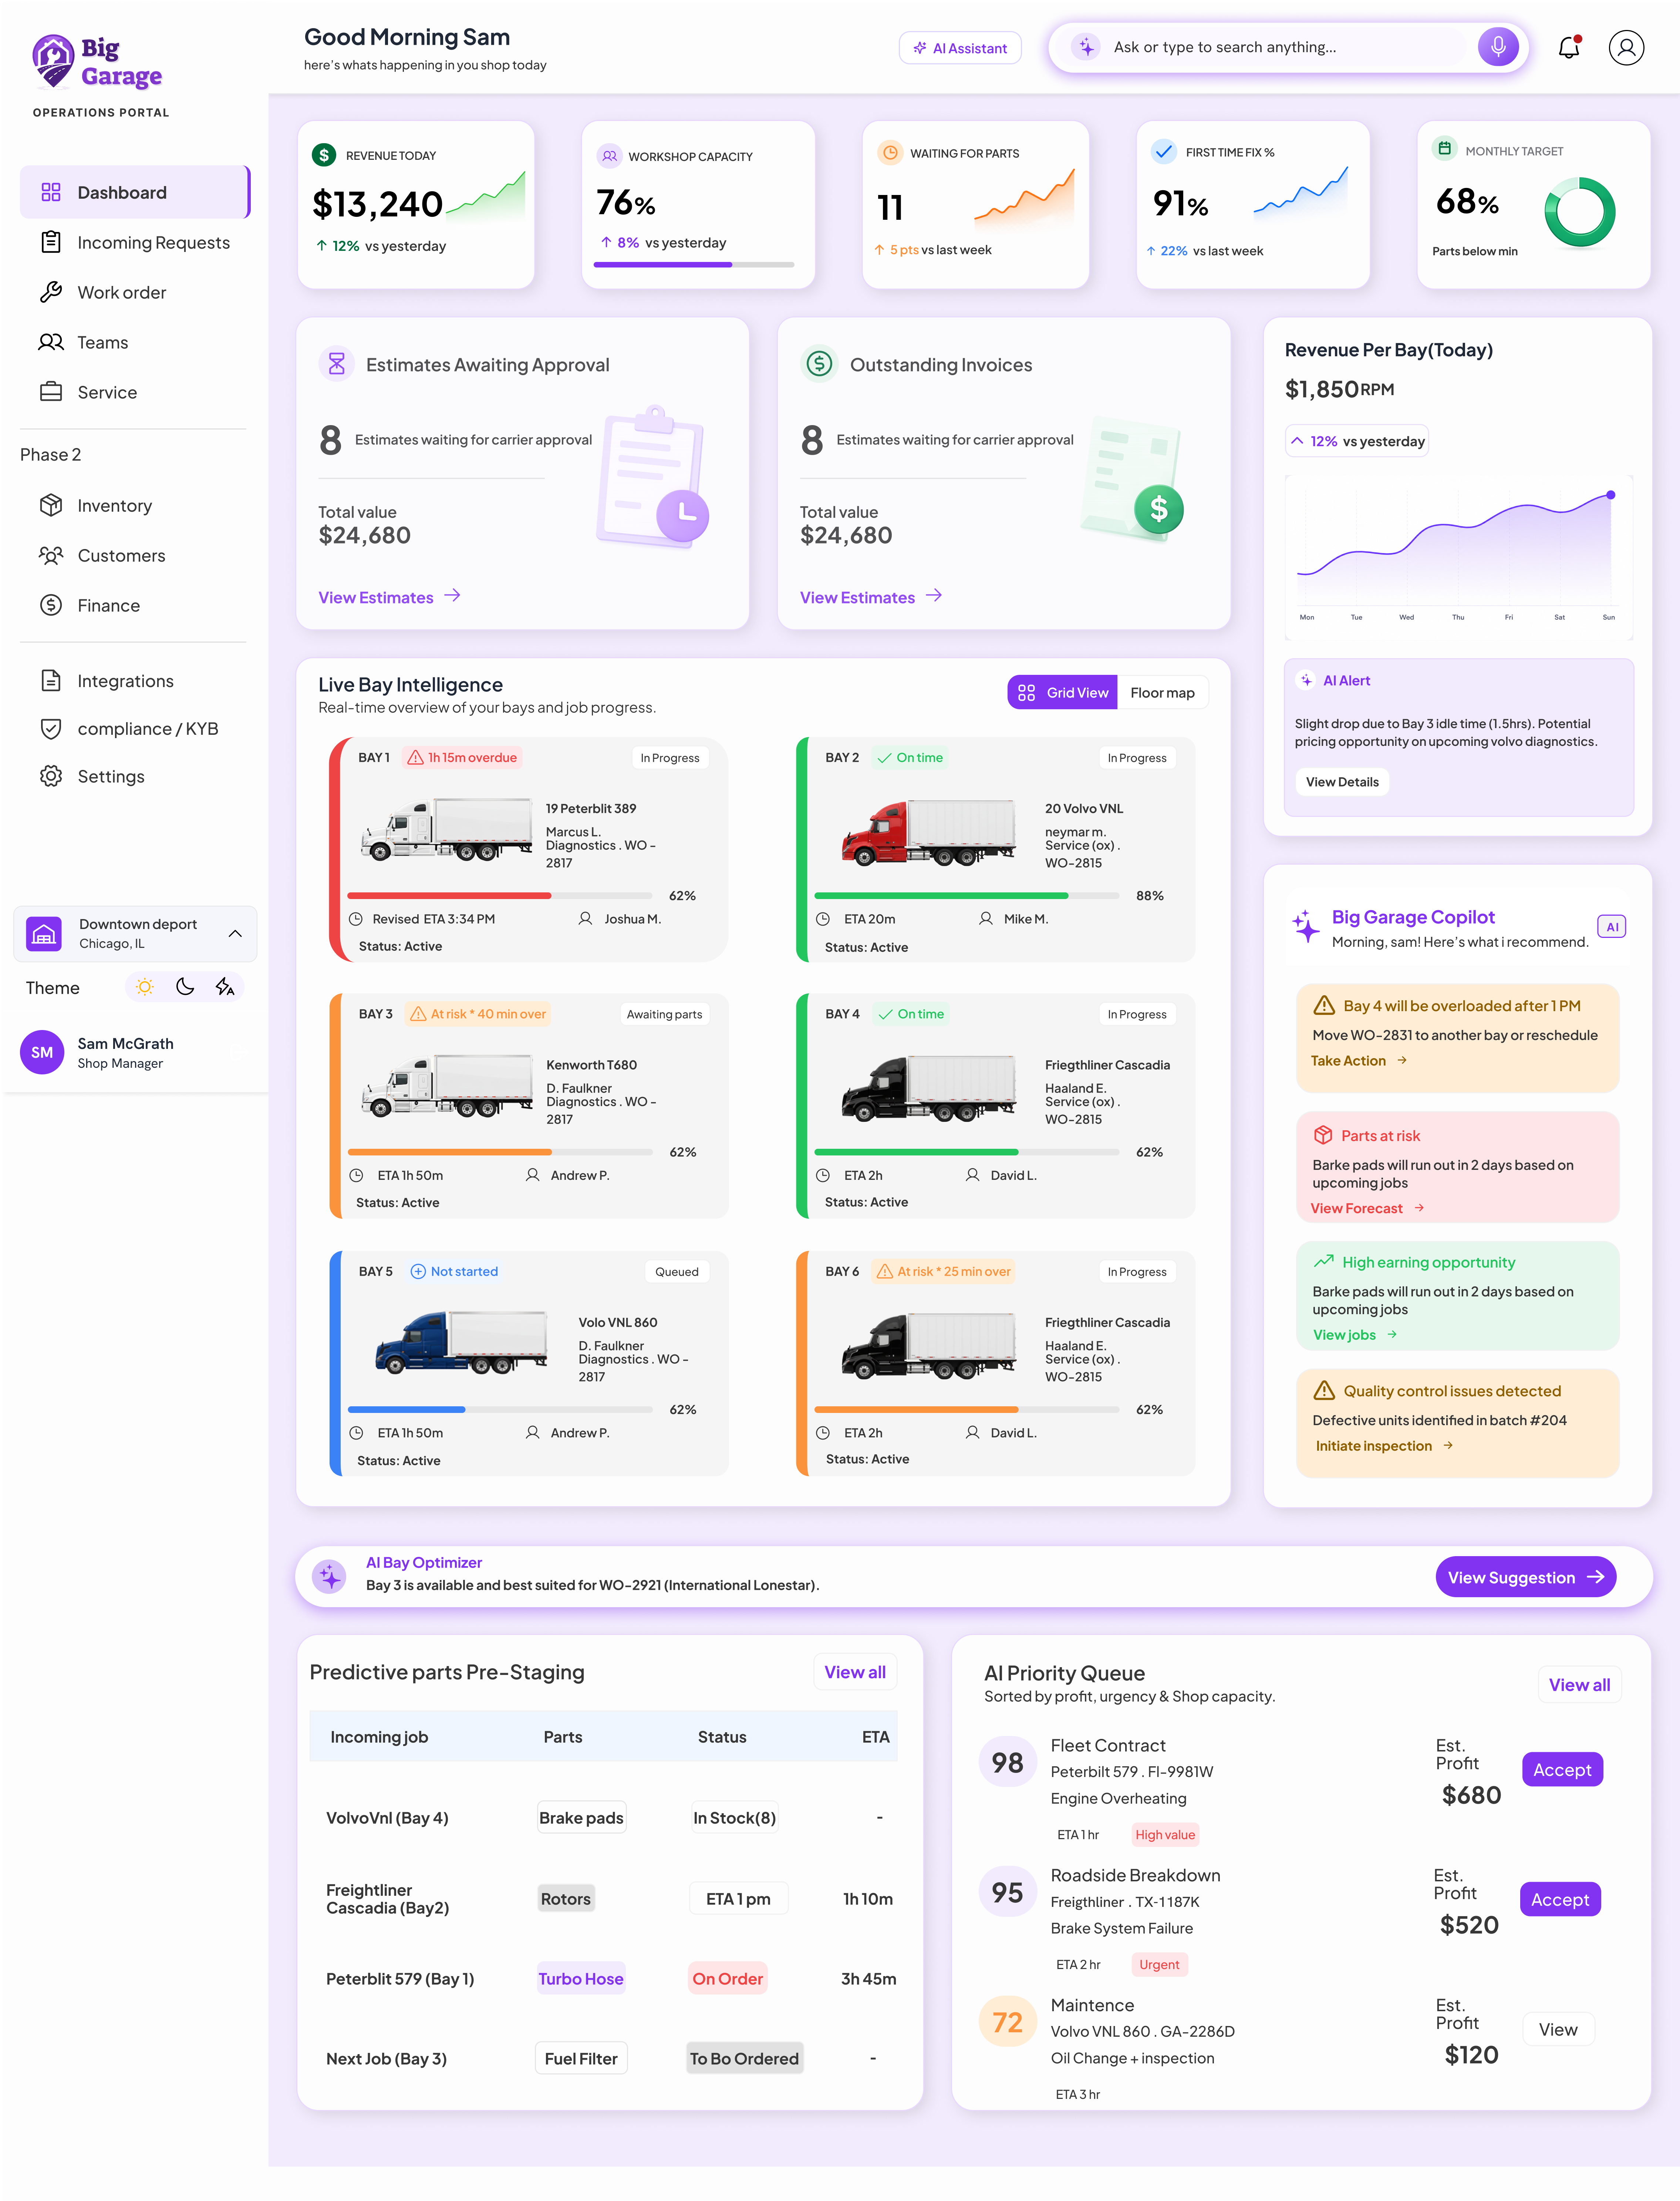Click the Finance dollar icon
Screen dimensions: 1680x2201
pos(51,605)
